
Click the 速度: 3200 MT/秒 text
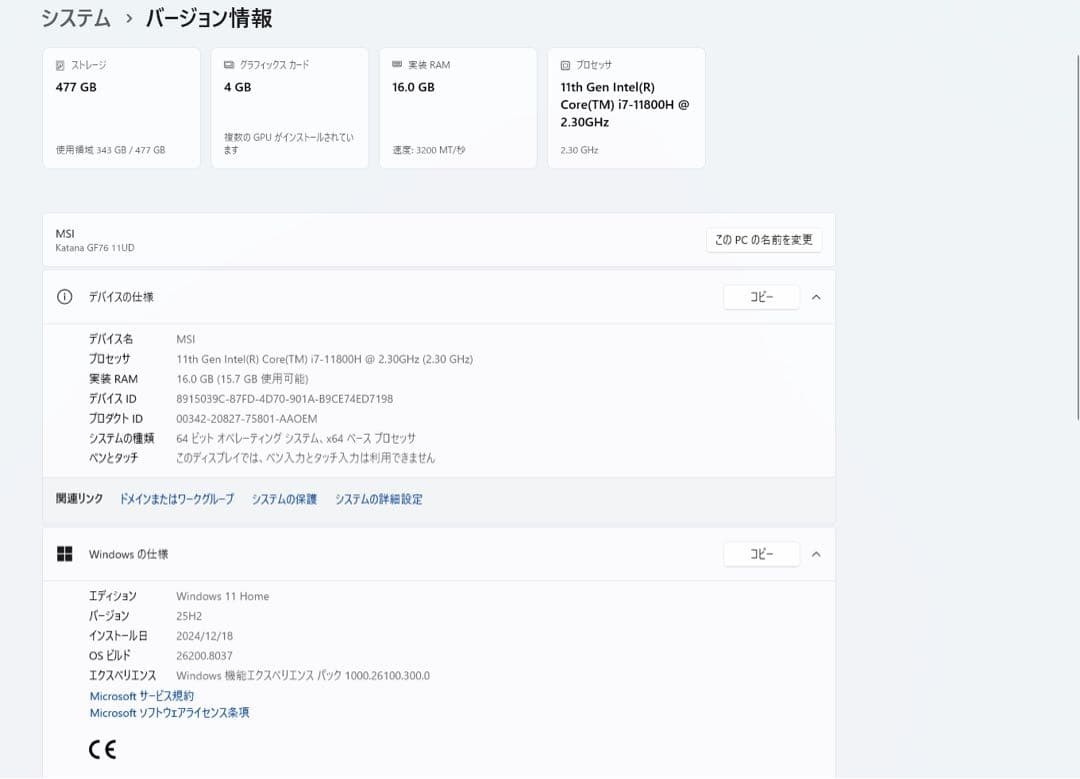pos(428,150)
